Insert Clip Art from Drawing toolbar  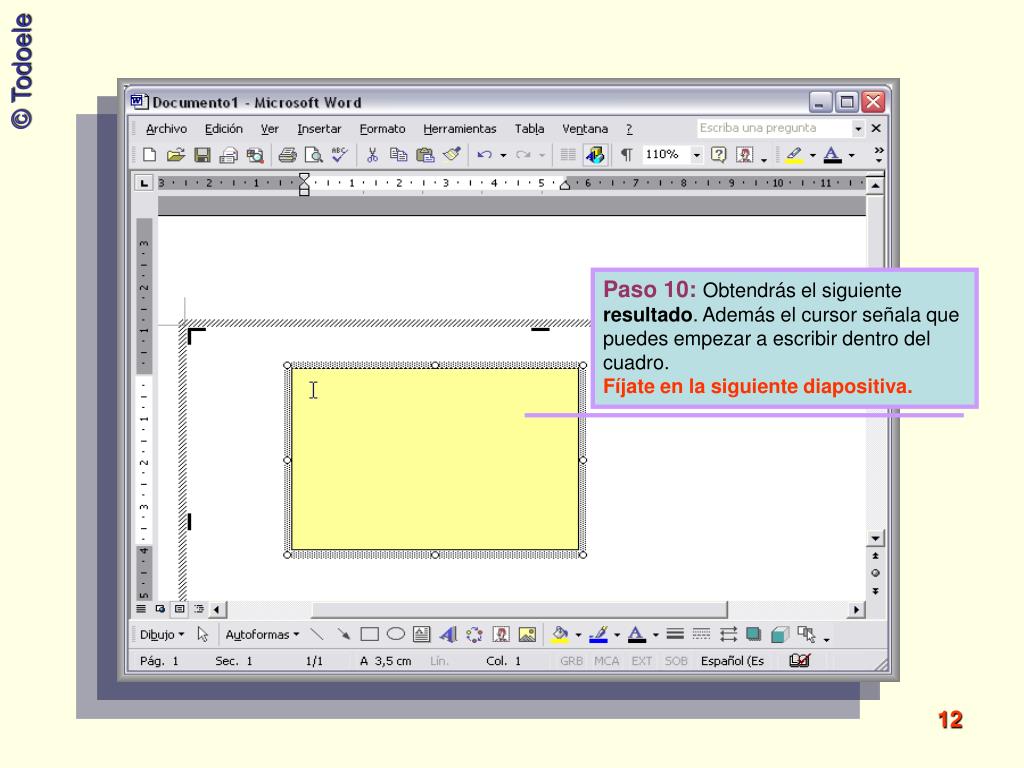coord(501,634)
